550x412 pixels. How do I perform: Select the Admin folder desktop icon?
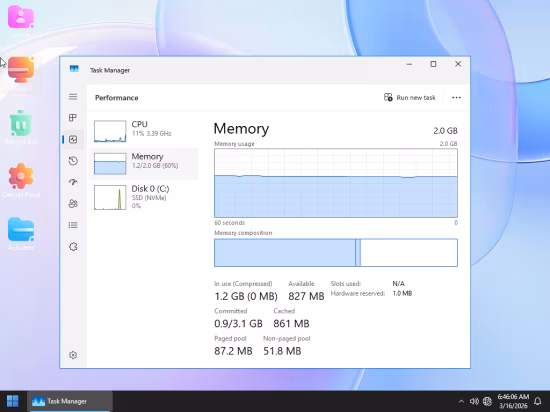(21, 21)
